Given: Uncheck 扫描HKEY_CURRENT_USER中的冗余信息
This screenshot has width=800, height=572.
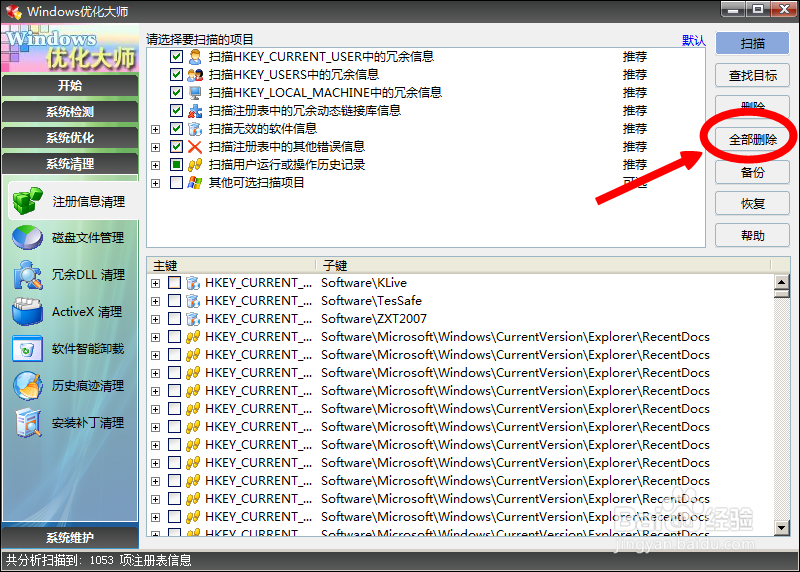Looking at the screenshot, I should pyautogui.click(x=176, y=57).
